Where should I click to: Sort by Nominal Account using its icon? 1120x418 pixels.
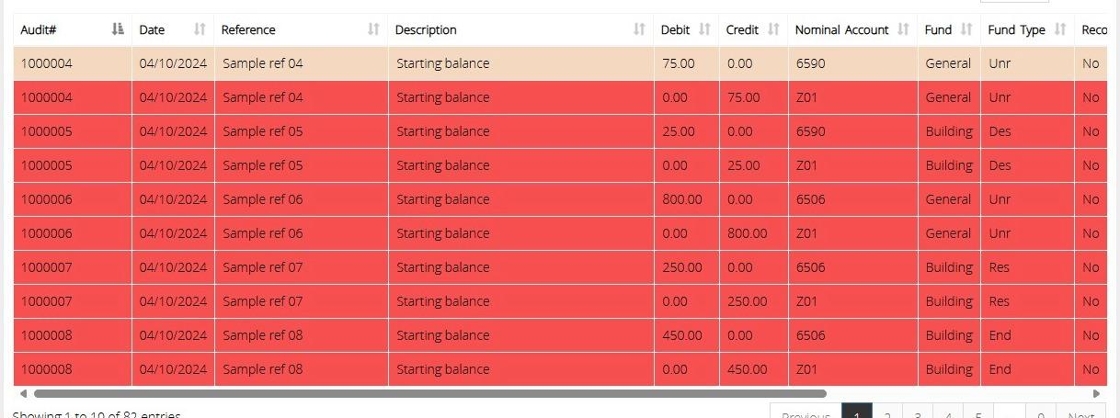pyautogui.click(x=903, y=30)
